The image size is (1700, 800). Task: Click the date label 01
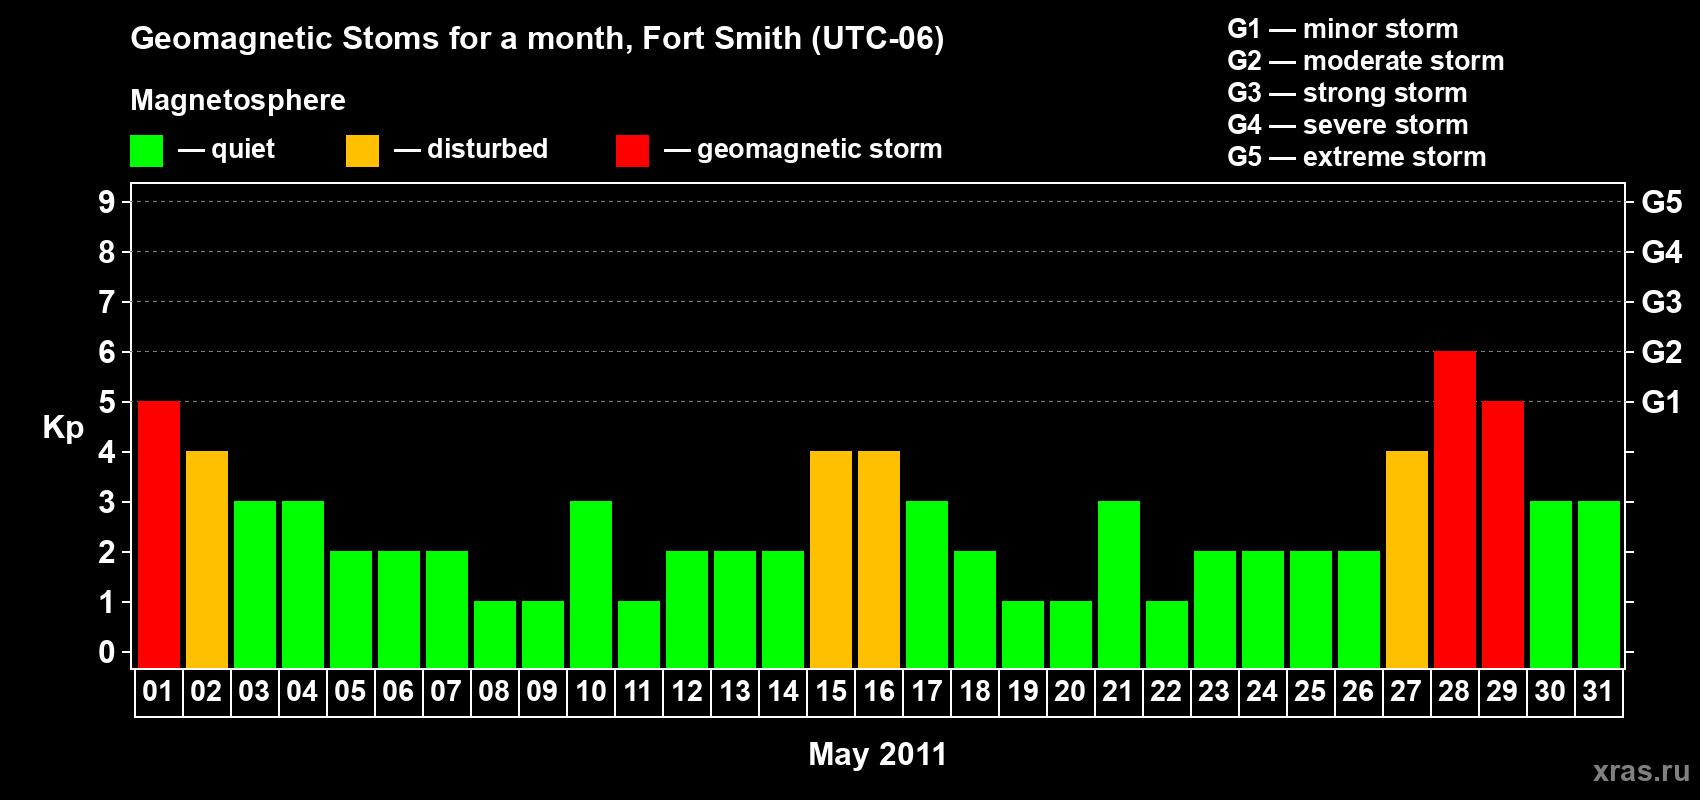pos(158,692)
